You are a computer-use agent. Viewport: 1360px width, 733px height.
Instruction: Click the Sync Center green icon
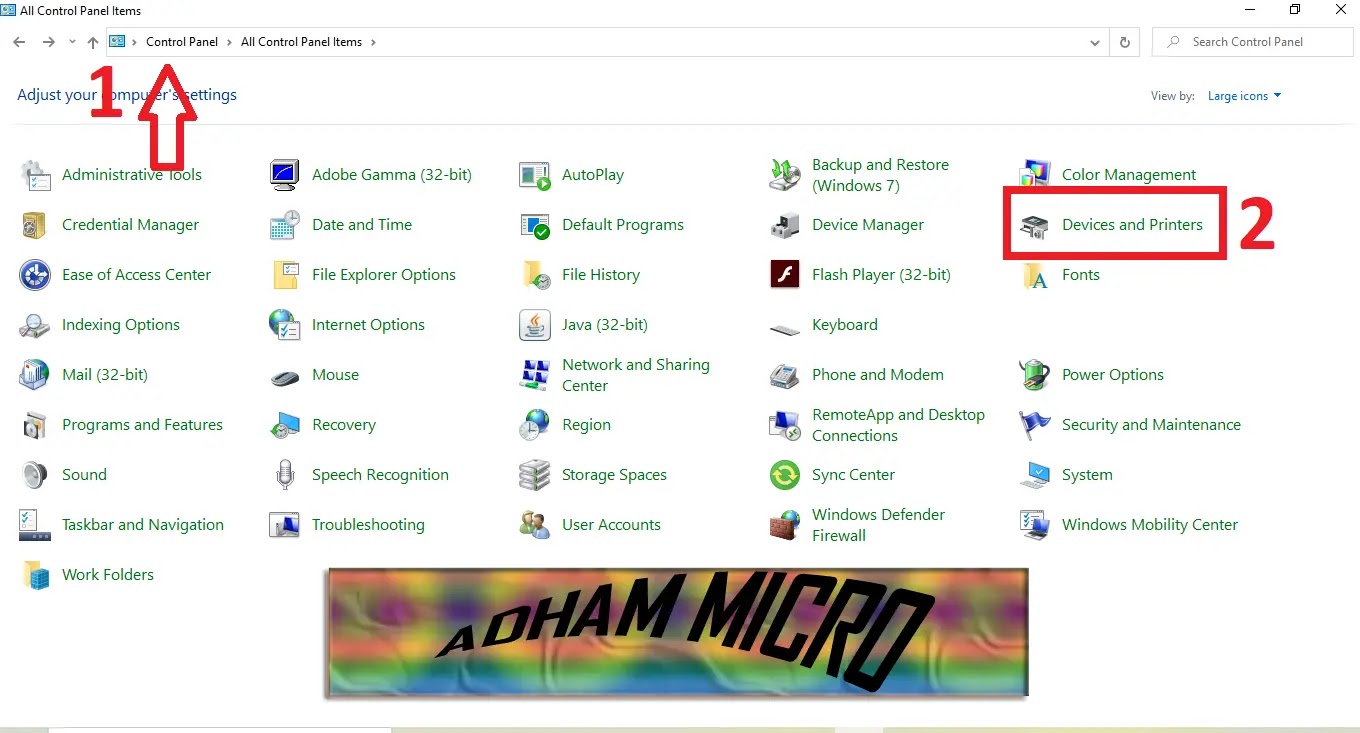[785, 475]
